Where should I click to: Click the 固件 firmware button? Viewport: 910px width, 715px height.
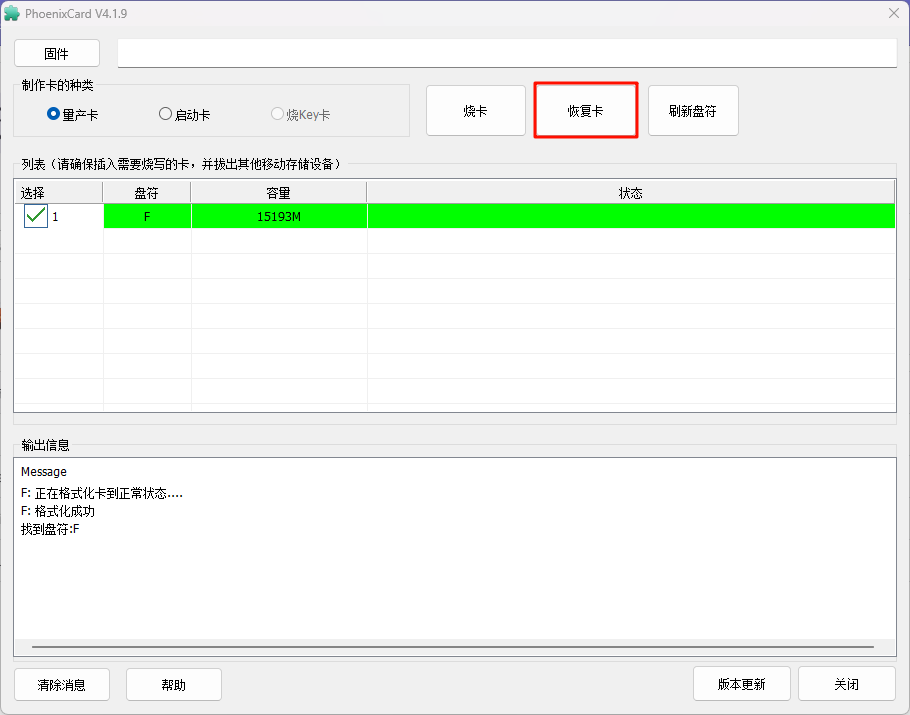57,54
